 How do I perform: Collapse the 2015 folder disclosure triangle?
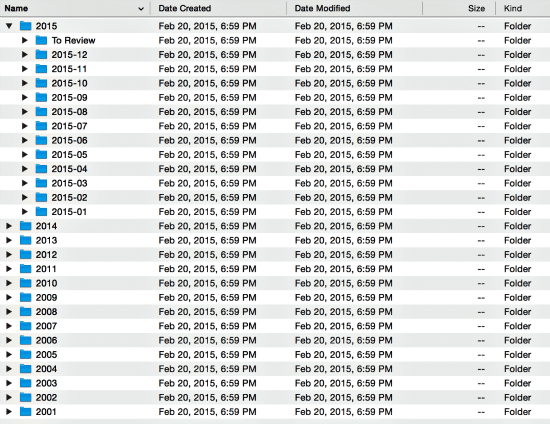pos(9,26)
